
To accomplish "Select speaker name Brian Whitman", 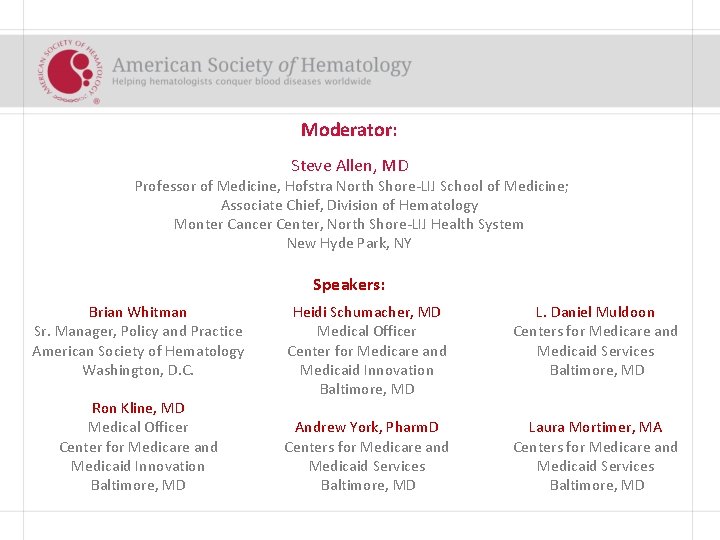I will click(x=138, y=312).
